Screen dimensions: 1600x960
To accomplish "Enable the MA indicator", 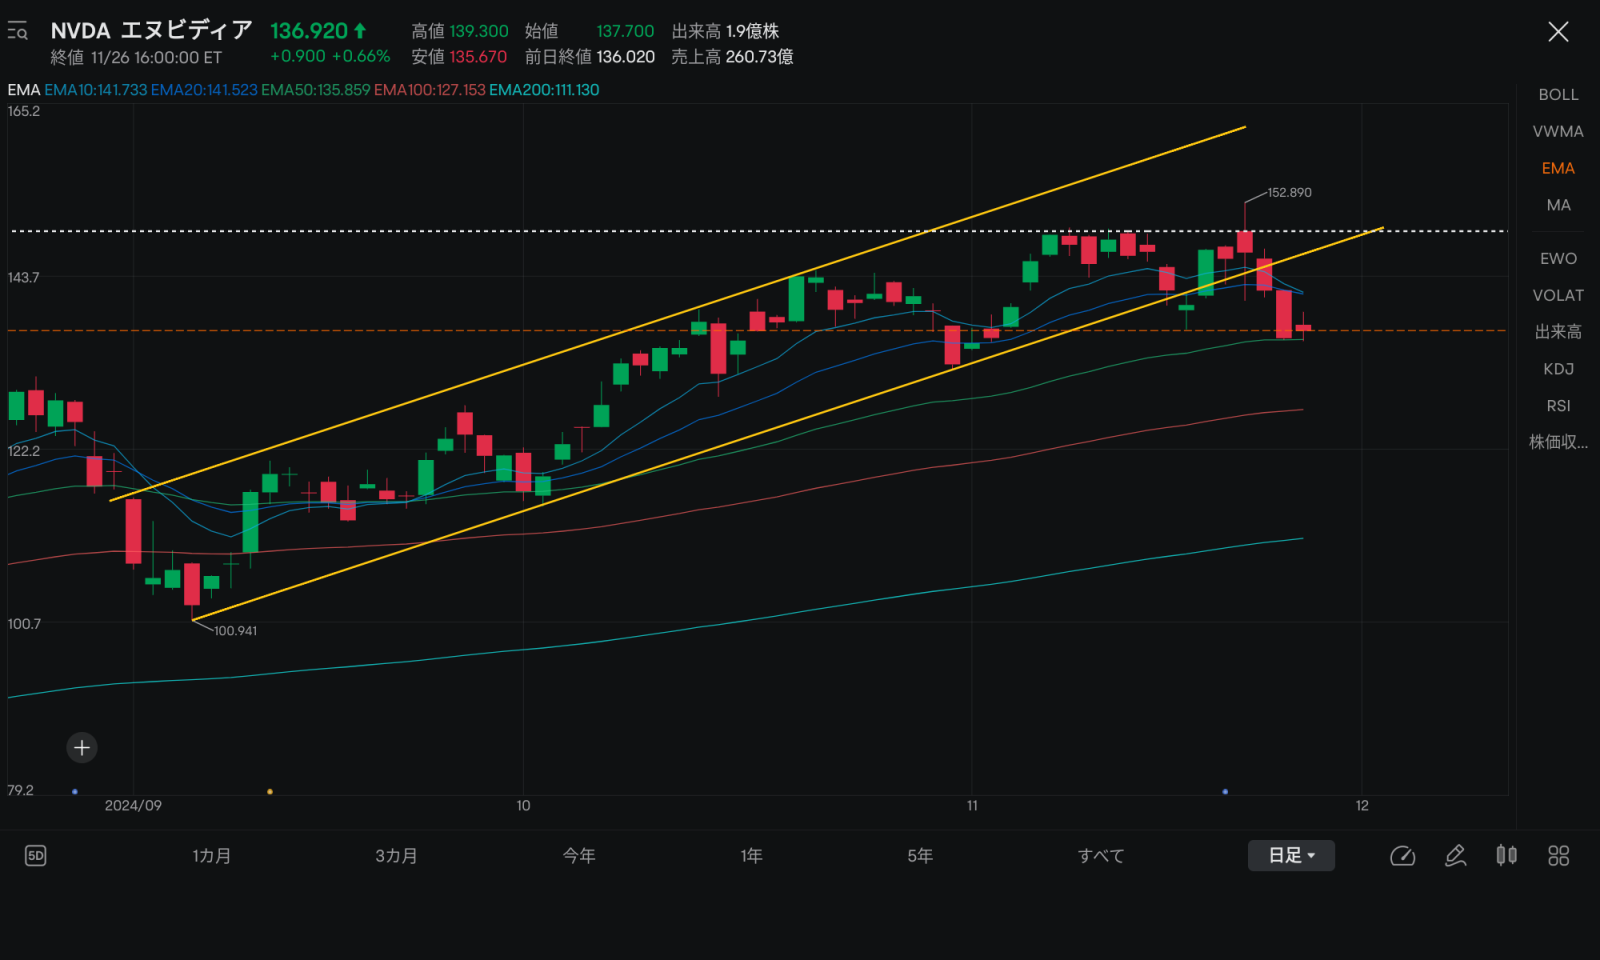I will pyautogui.click(x=1558, y=205).
